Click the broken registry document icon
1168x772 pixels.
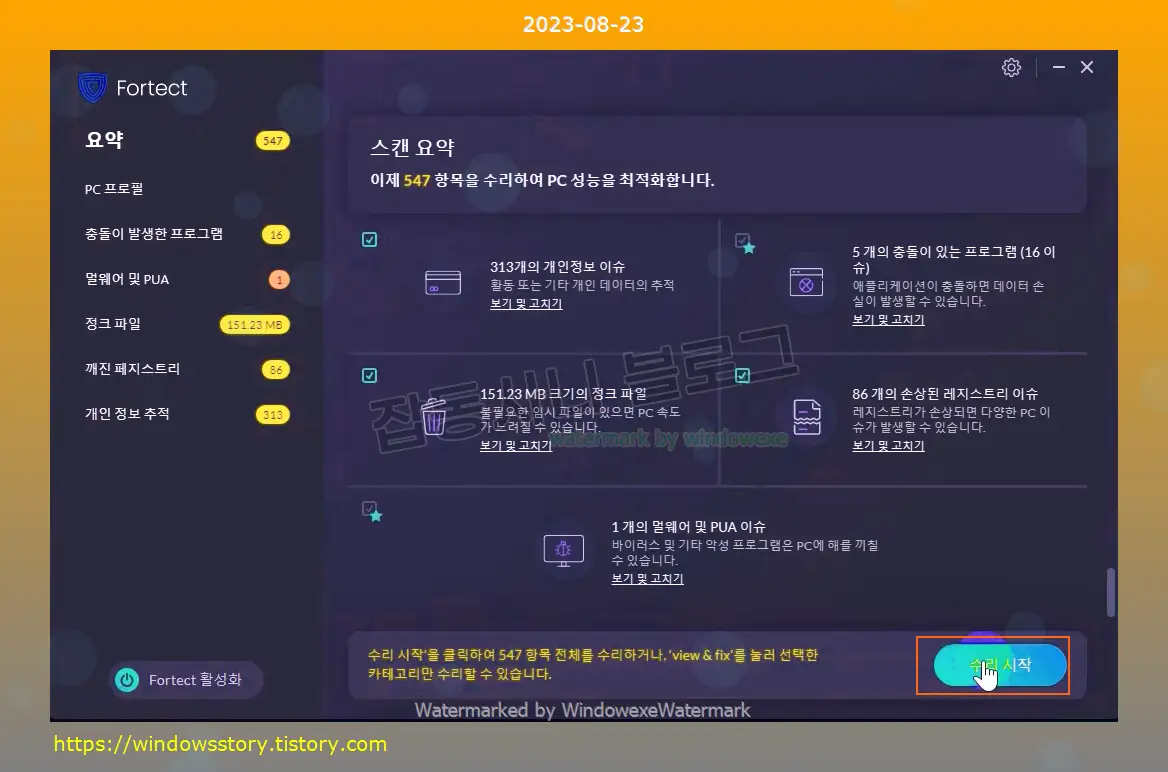806,417
